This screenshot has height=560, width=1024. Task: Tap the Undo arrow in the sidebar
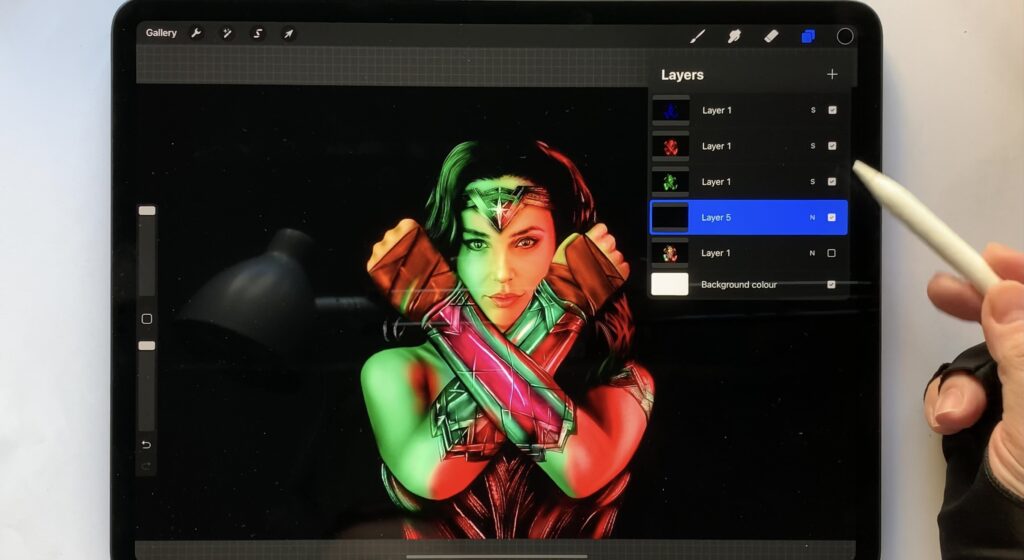click(146, 445)
